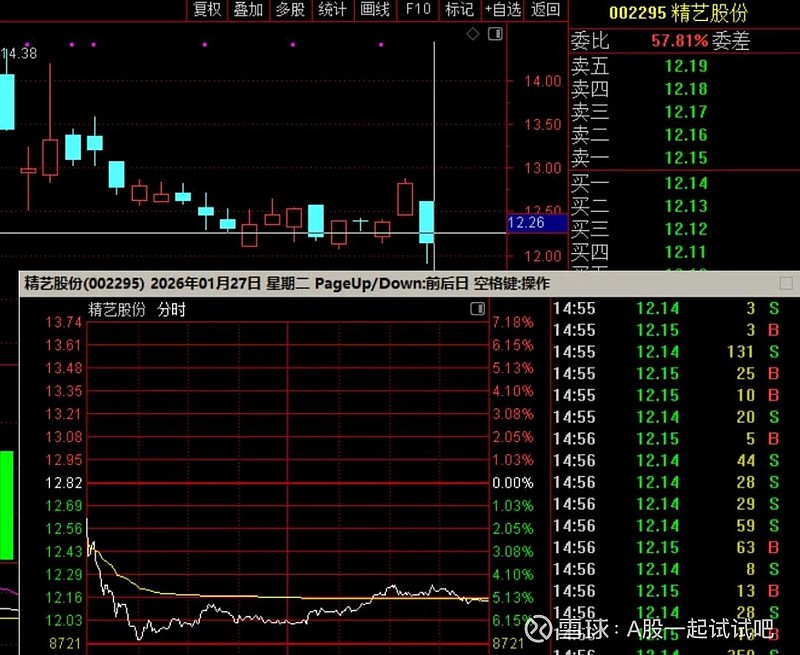Click the 14.38 high price label
The image size is (800, 655).
click(x=19, y=53)
